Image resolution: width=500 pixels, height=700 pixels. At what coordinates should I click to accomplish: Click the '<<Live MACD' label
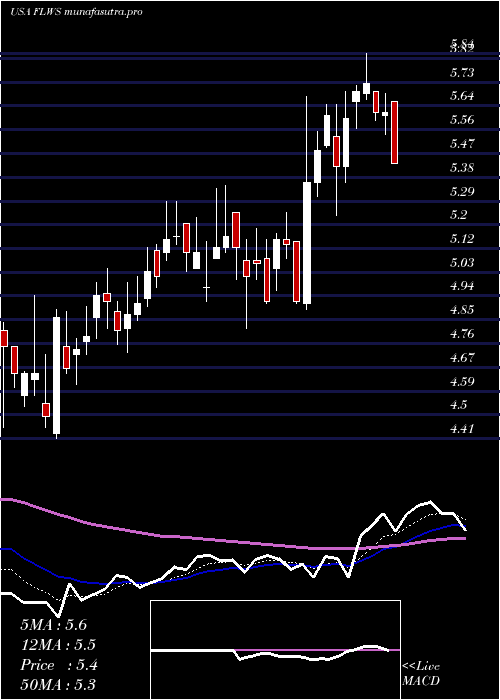pos(421,674)
